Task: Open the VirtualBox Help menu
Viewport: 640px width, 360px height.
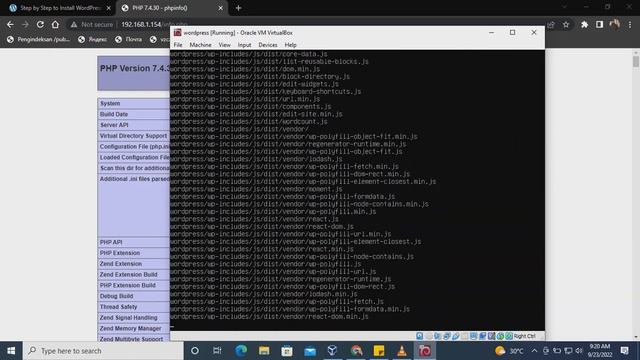Action: (x=291, y=45)
